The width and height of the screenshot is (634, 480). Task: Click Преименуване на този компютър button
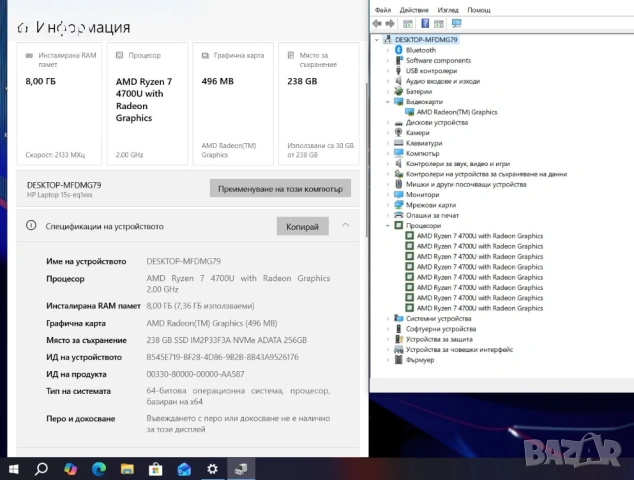280,188
